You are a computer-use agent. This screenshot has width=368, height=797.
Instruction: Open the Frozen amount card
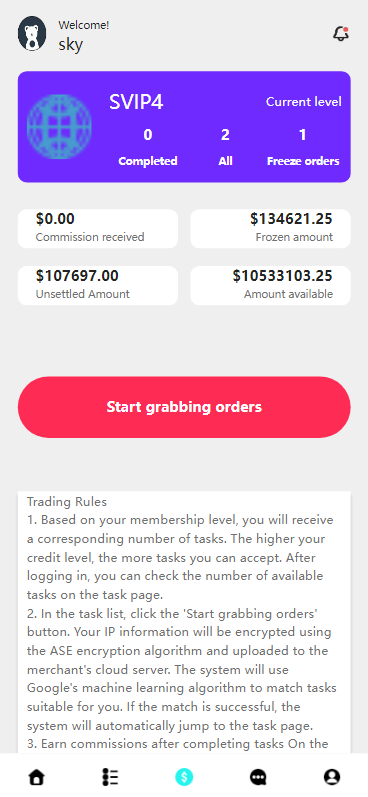pyautogui.click(x=270, y=228)
